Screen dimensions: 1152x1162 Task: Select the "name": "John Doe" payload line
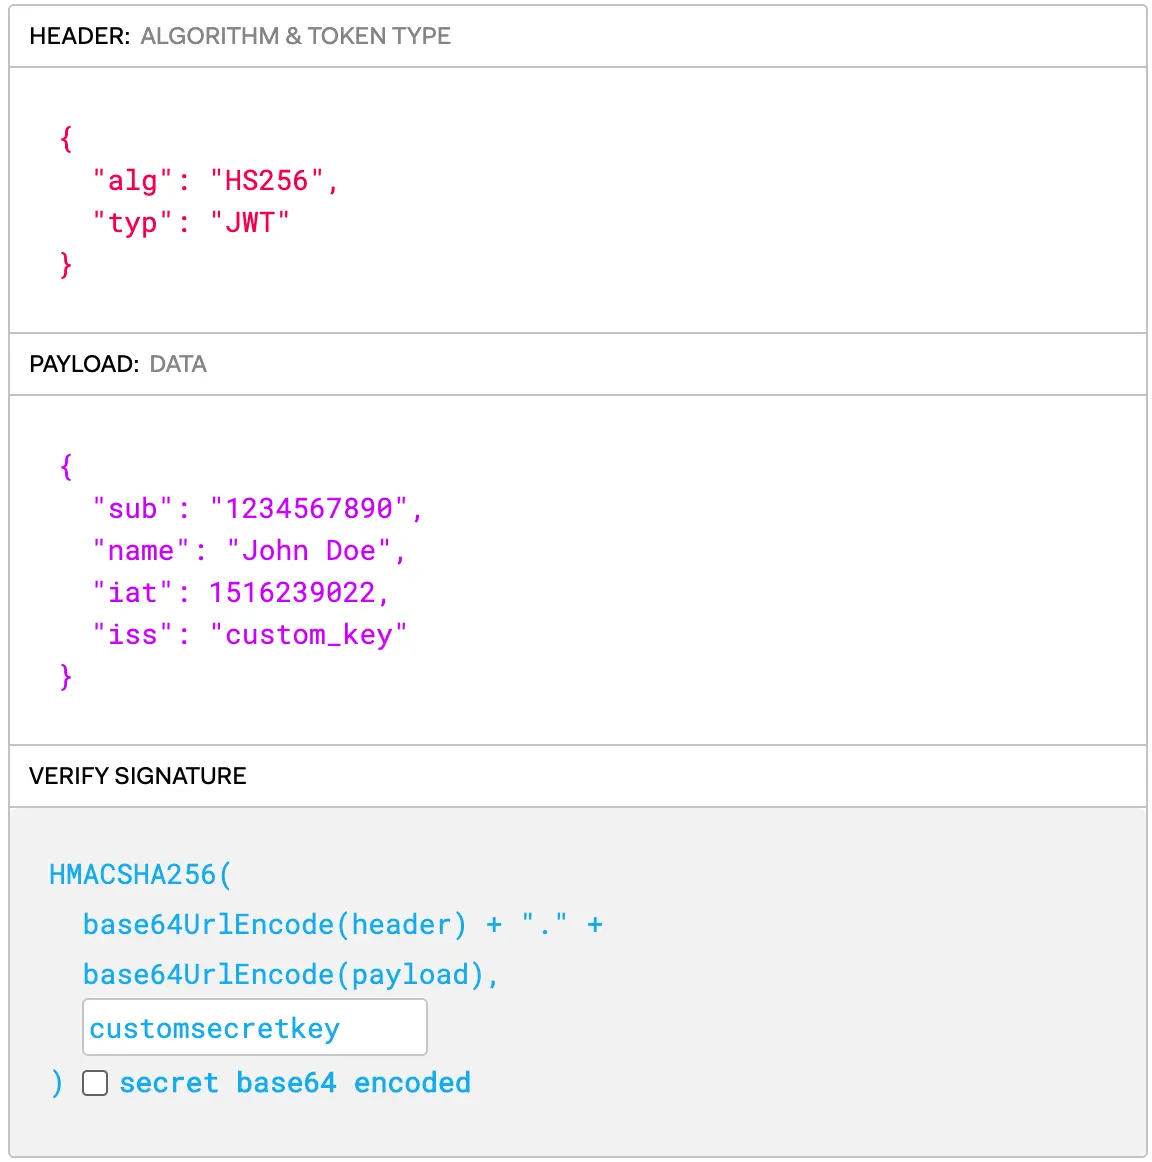tap(248, 551)
